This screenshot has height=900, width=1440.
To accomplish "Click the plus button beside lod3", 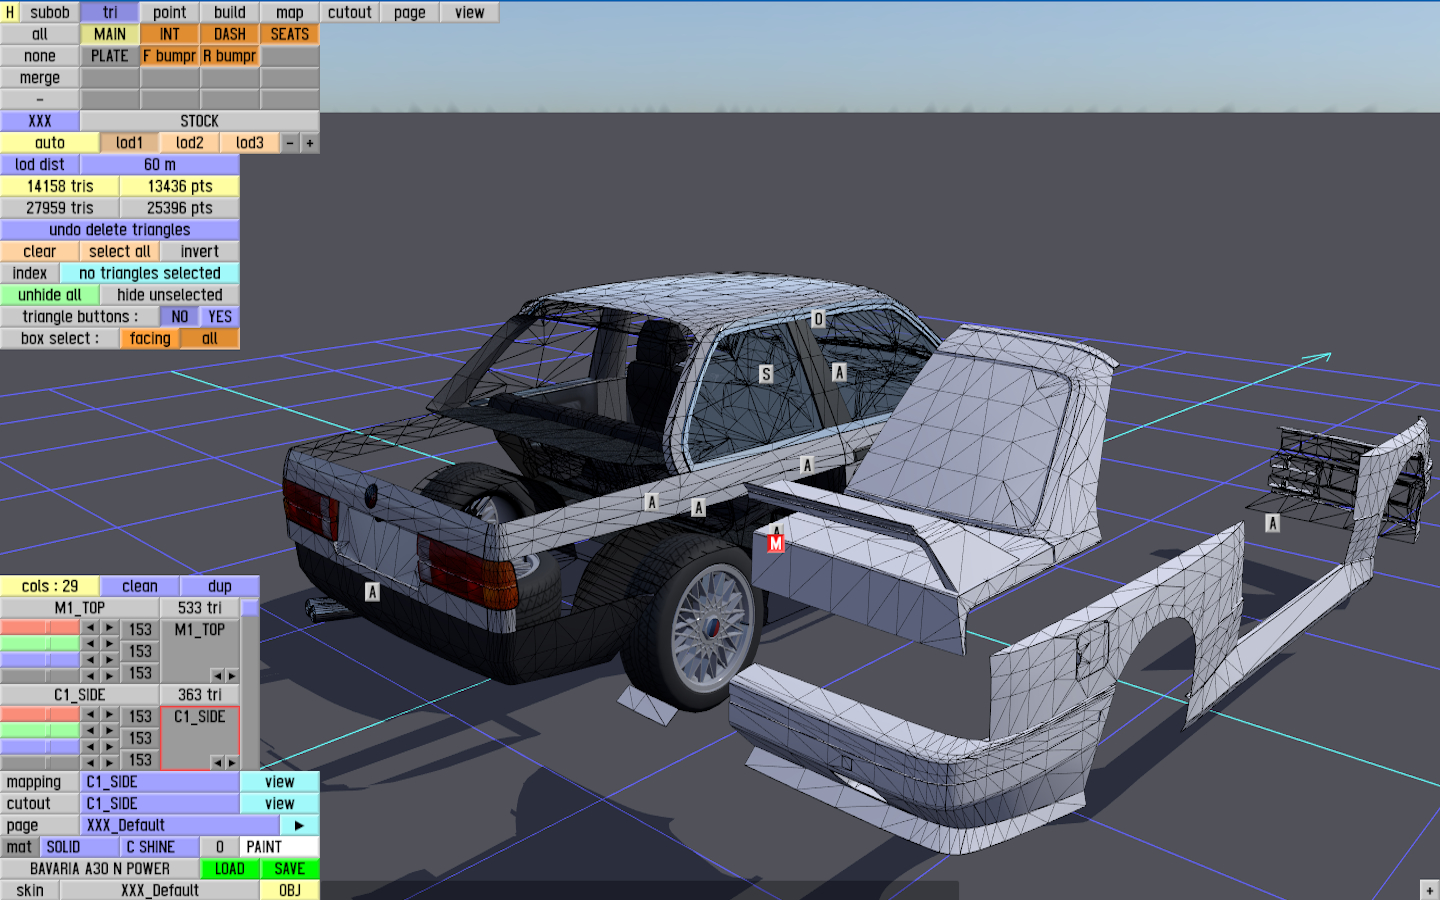I will tap(310, 143).
